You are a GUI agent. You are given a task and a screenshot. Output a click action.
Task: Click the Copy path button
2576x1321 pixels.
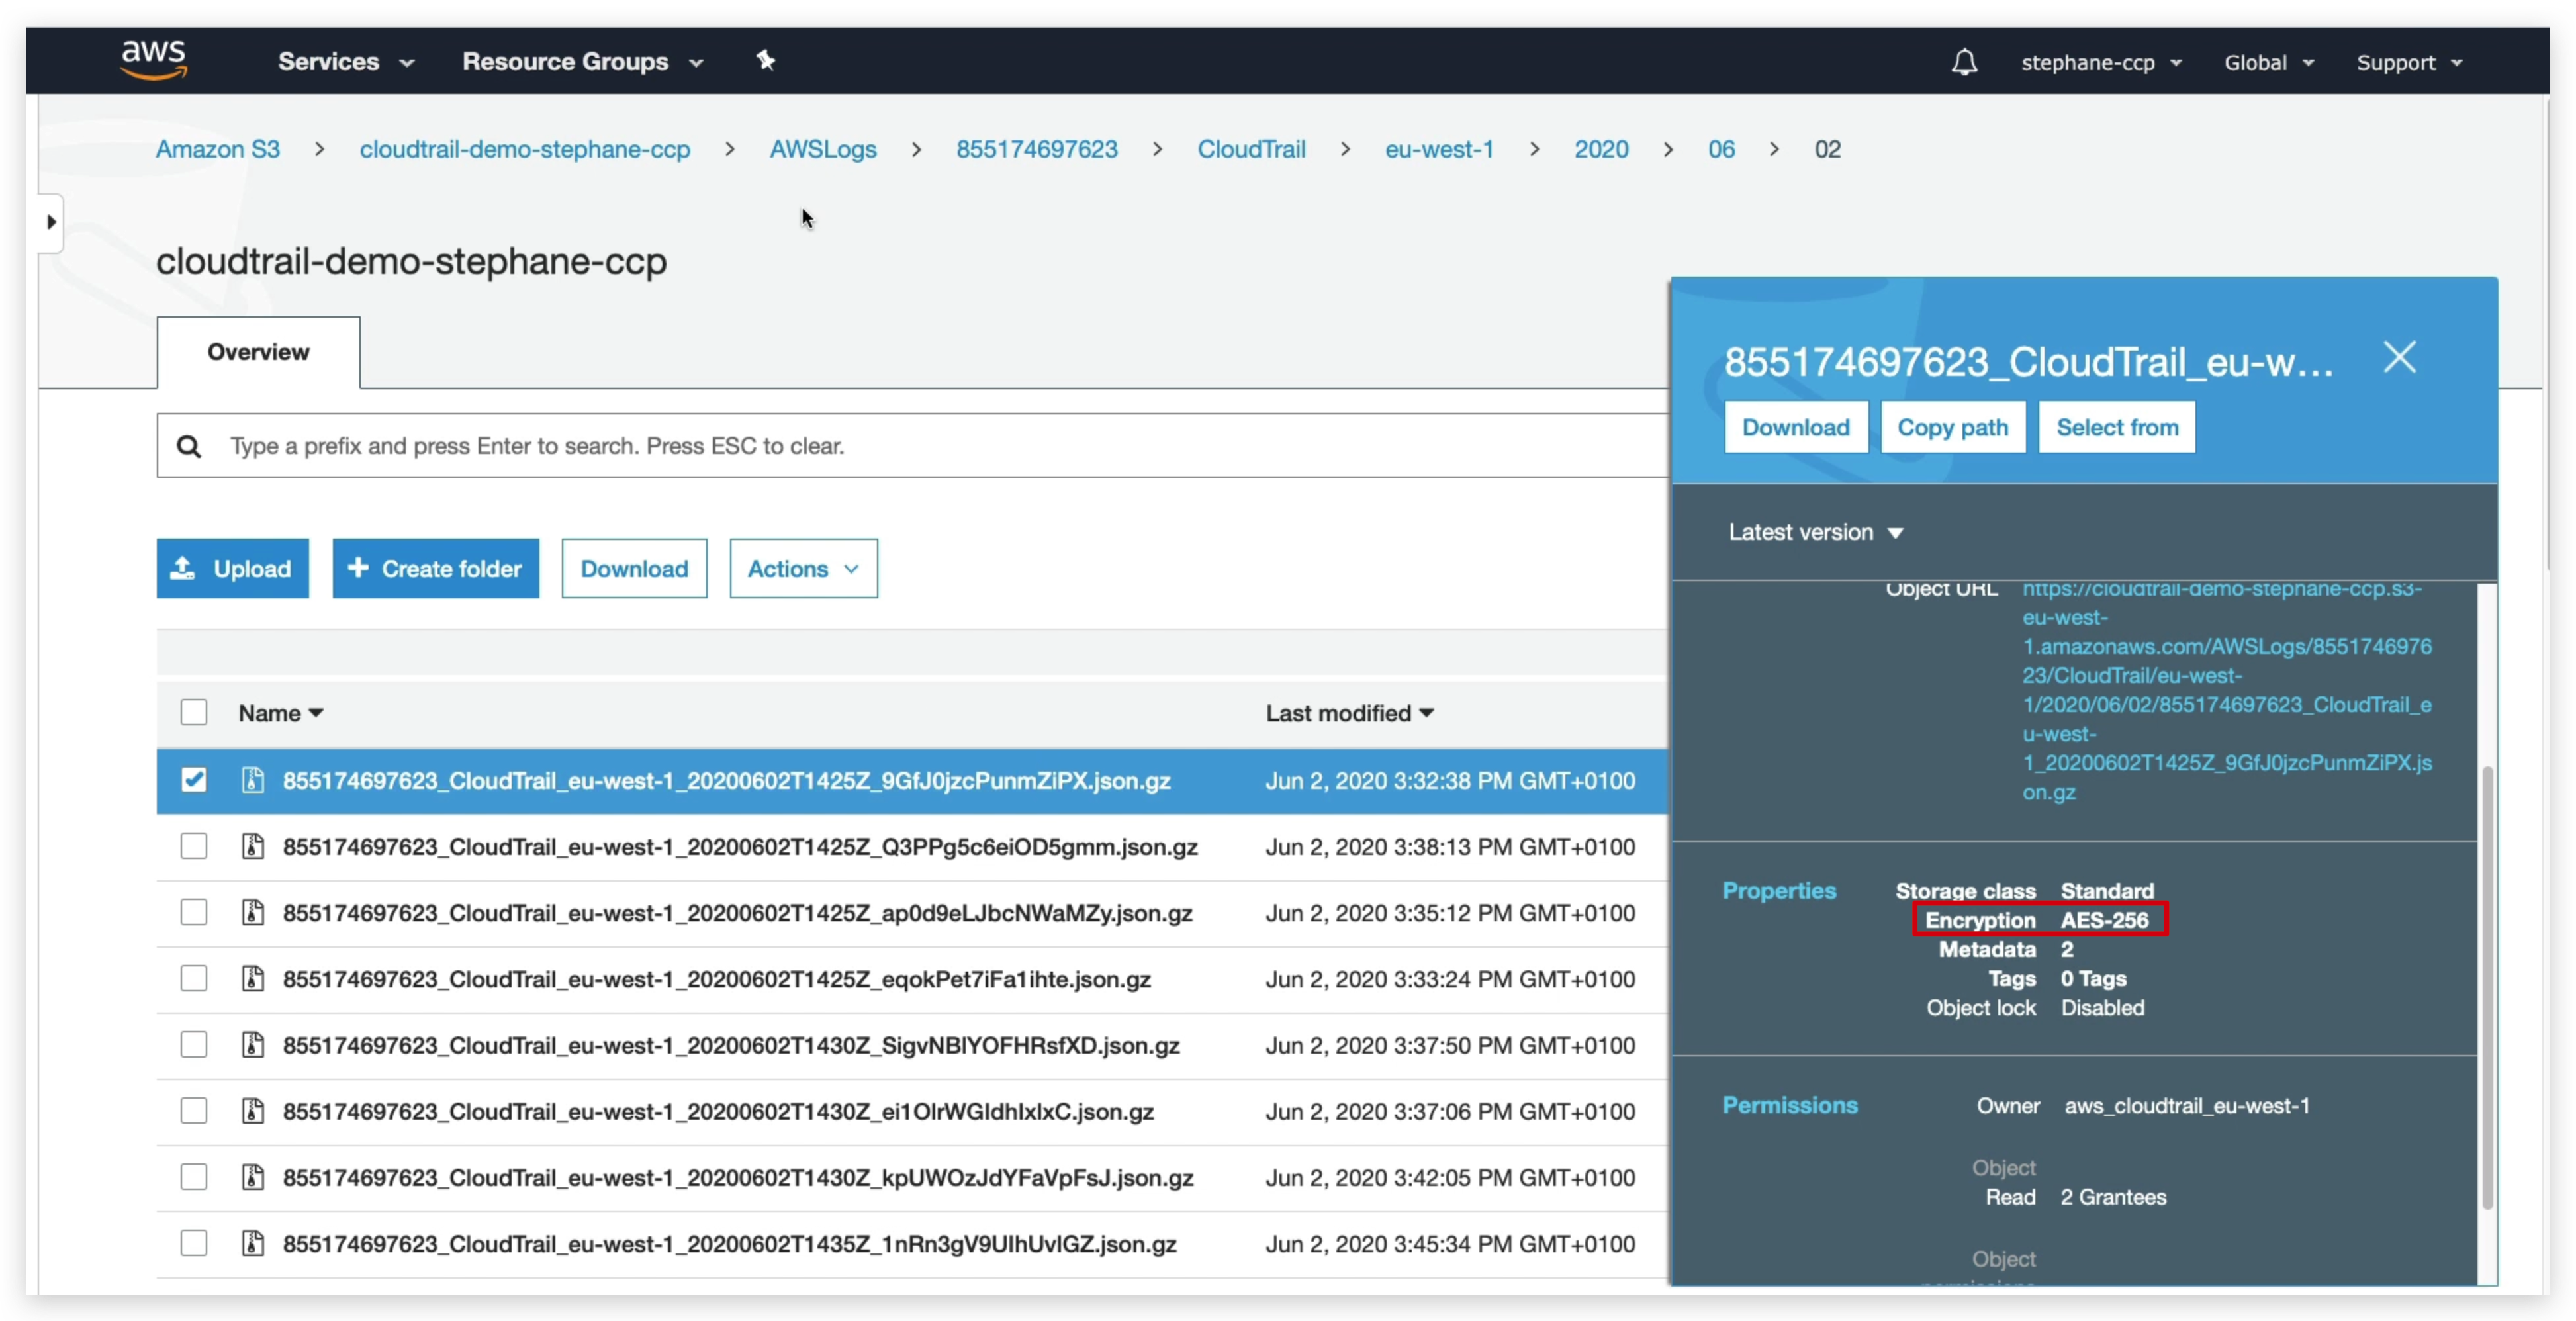point(1952,427)
